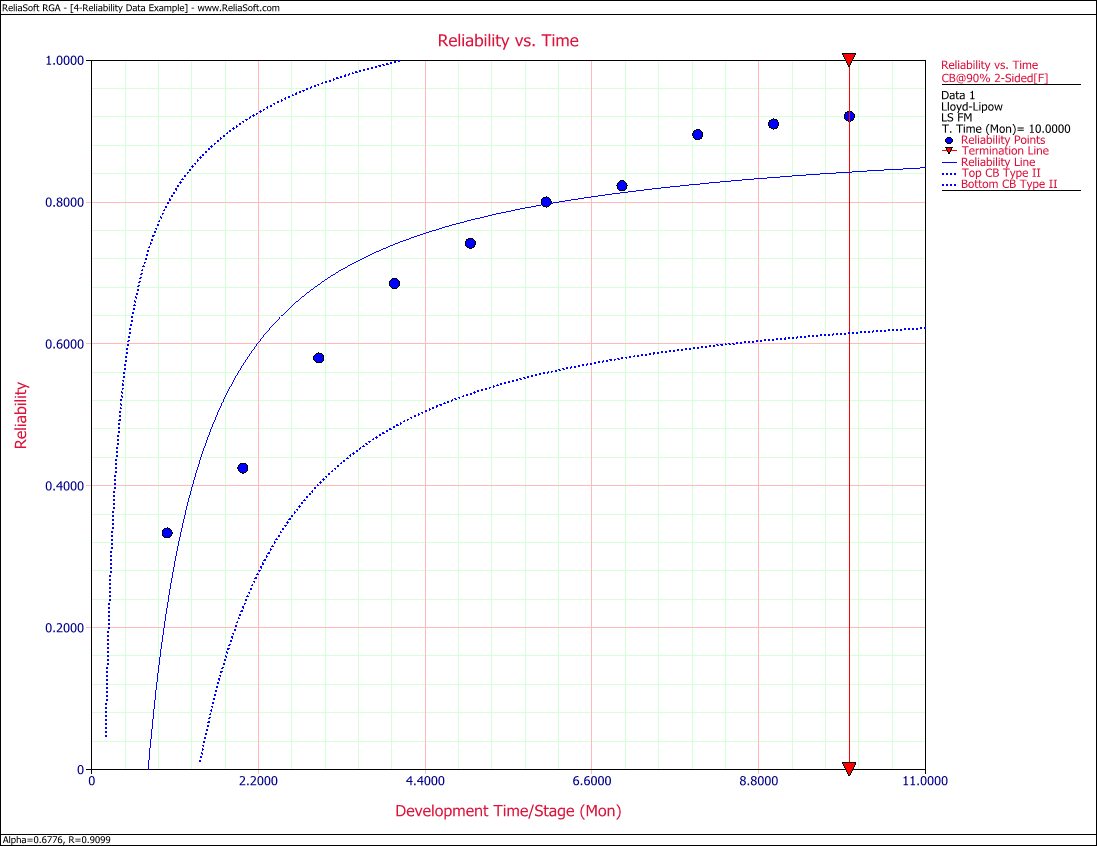Click the 11.0000 x-axis tick label

point(924,781)
